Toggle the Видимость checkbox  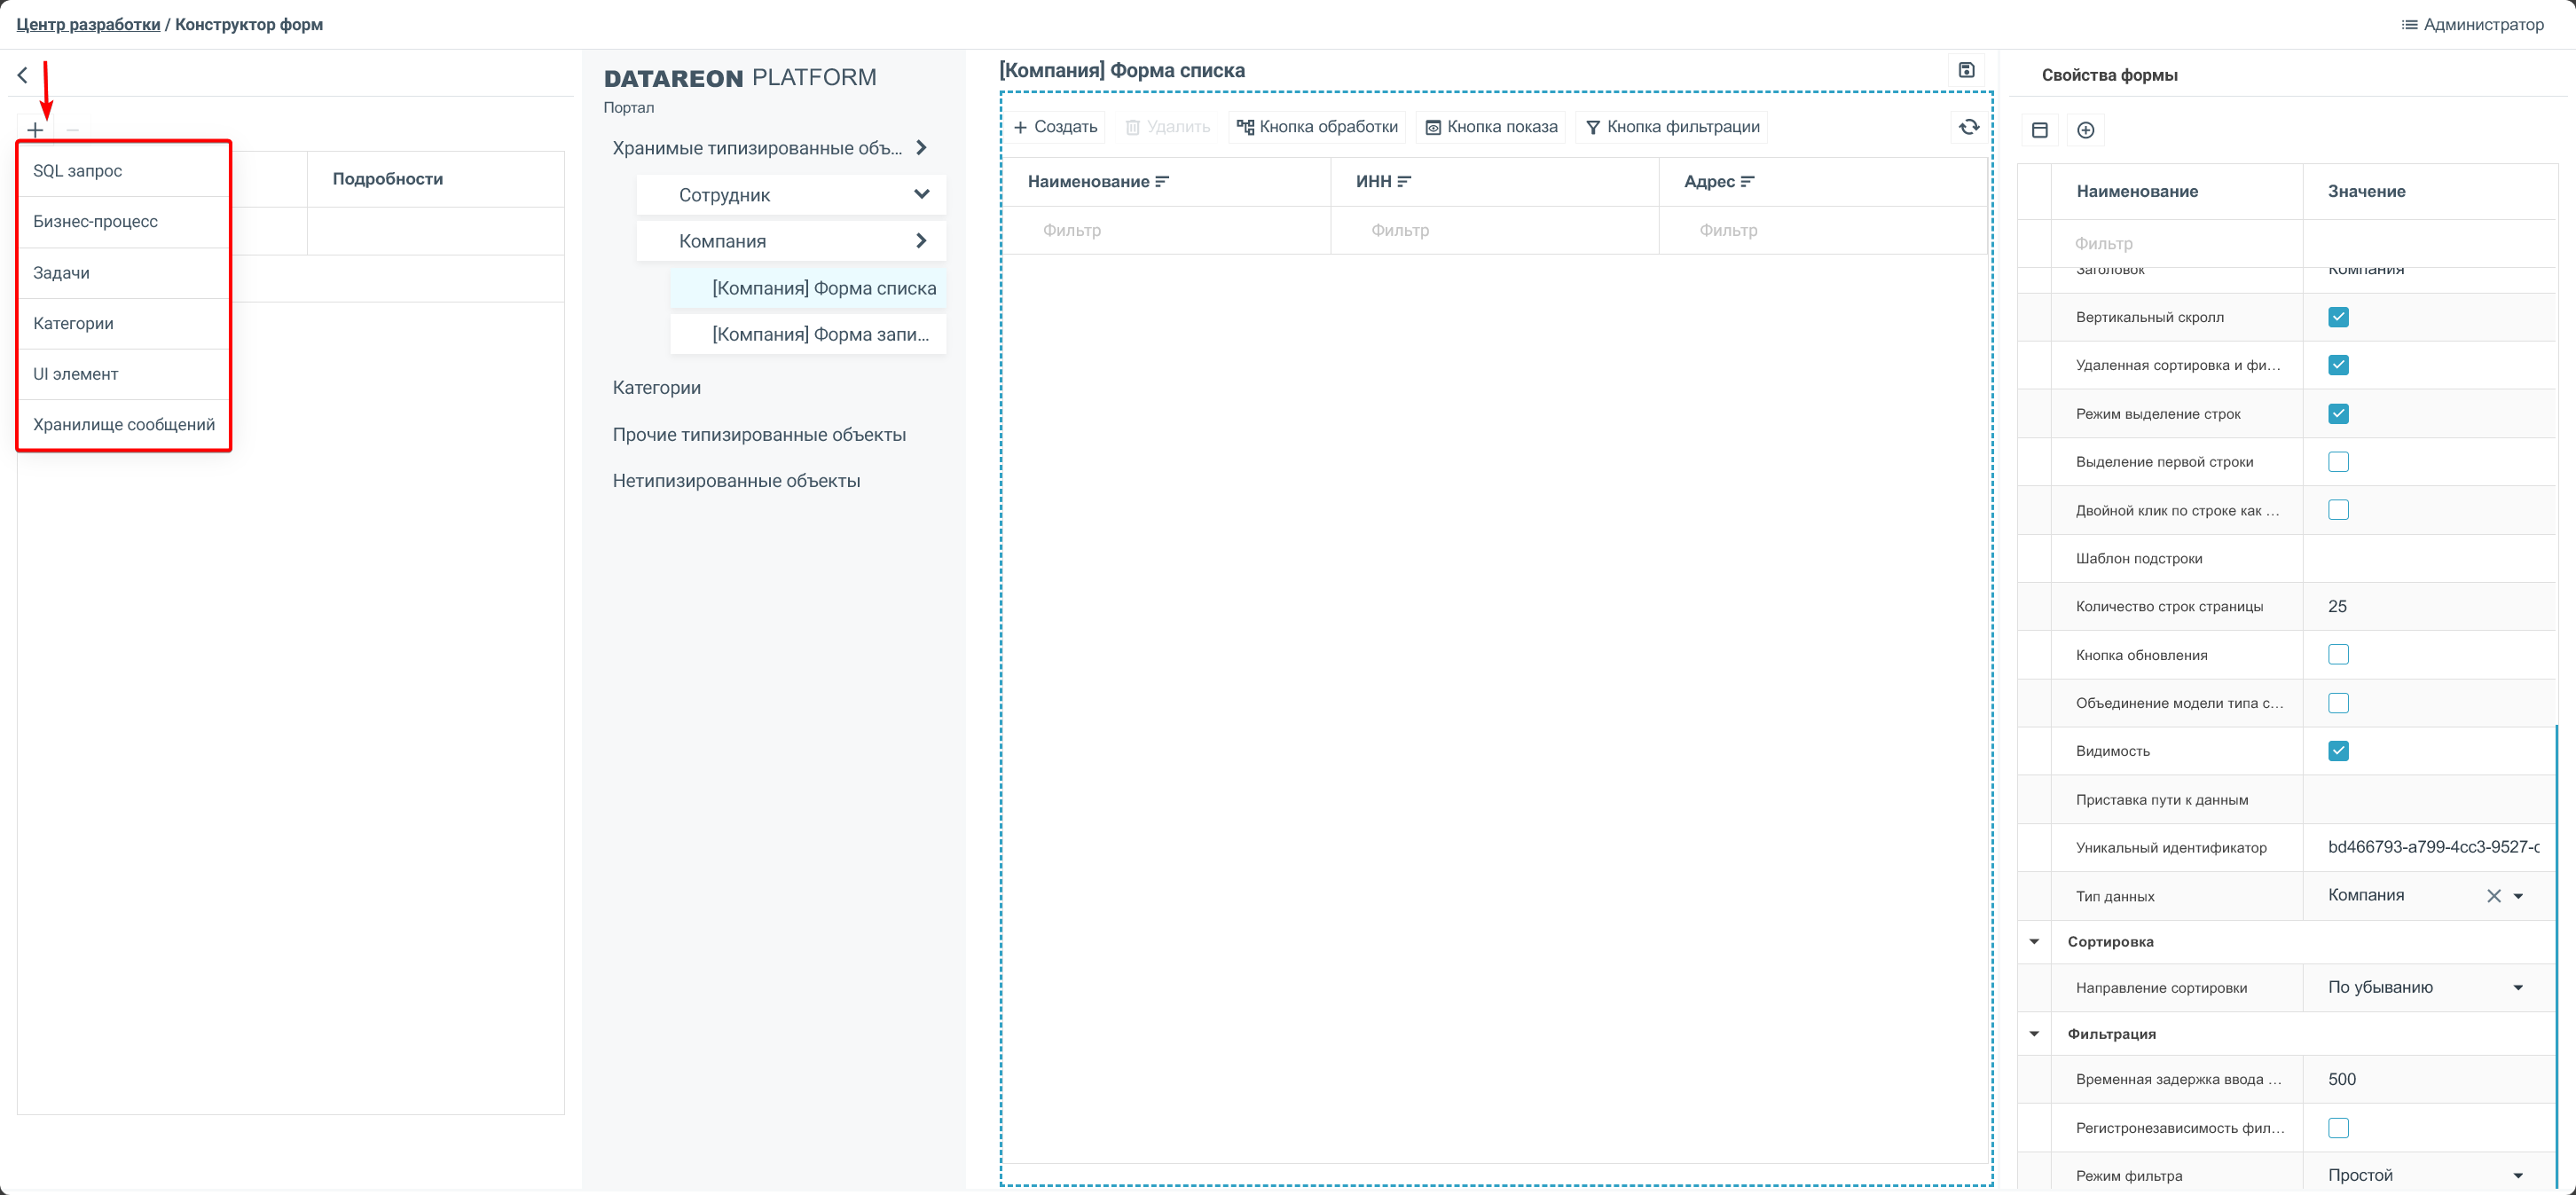(x=2338, y=751)
